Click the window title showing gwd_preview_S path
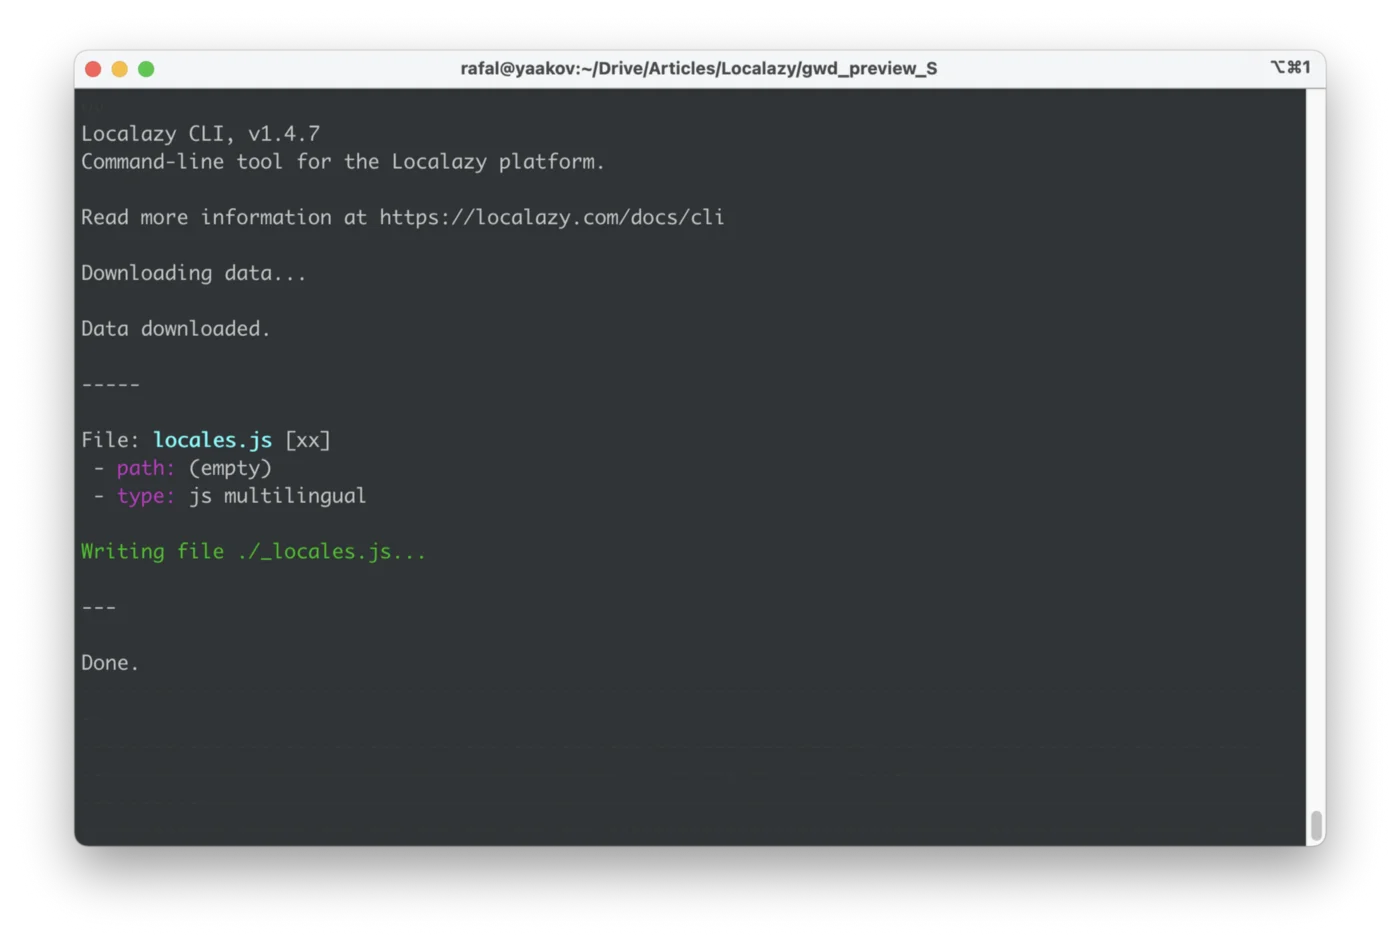This screenshot has width=1400, height=944. pyautogui.click(x=698, y=68)
